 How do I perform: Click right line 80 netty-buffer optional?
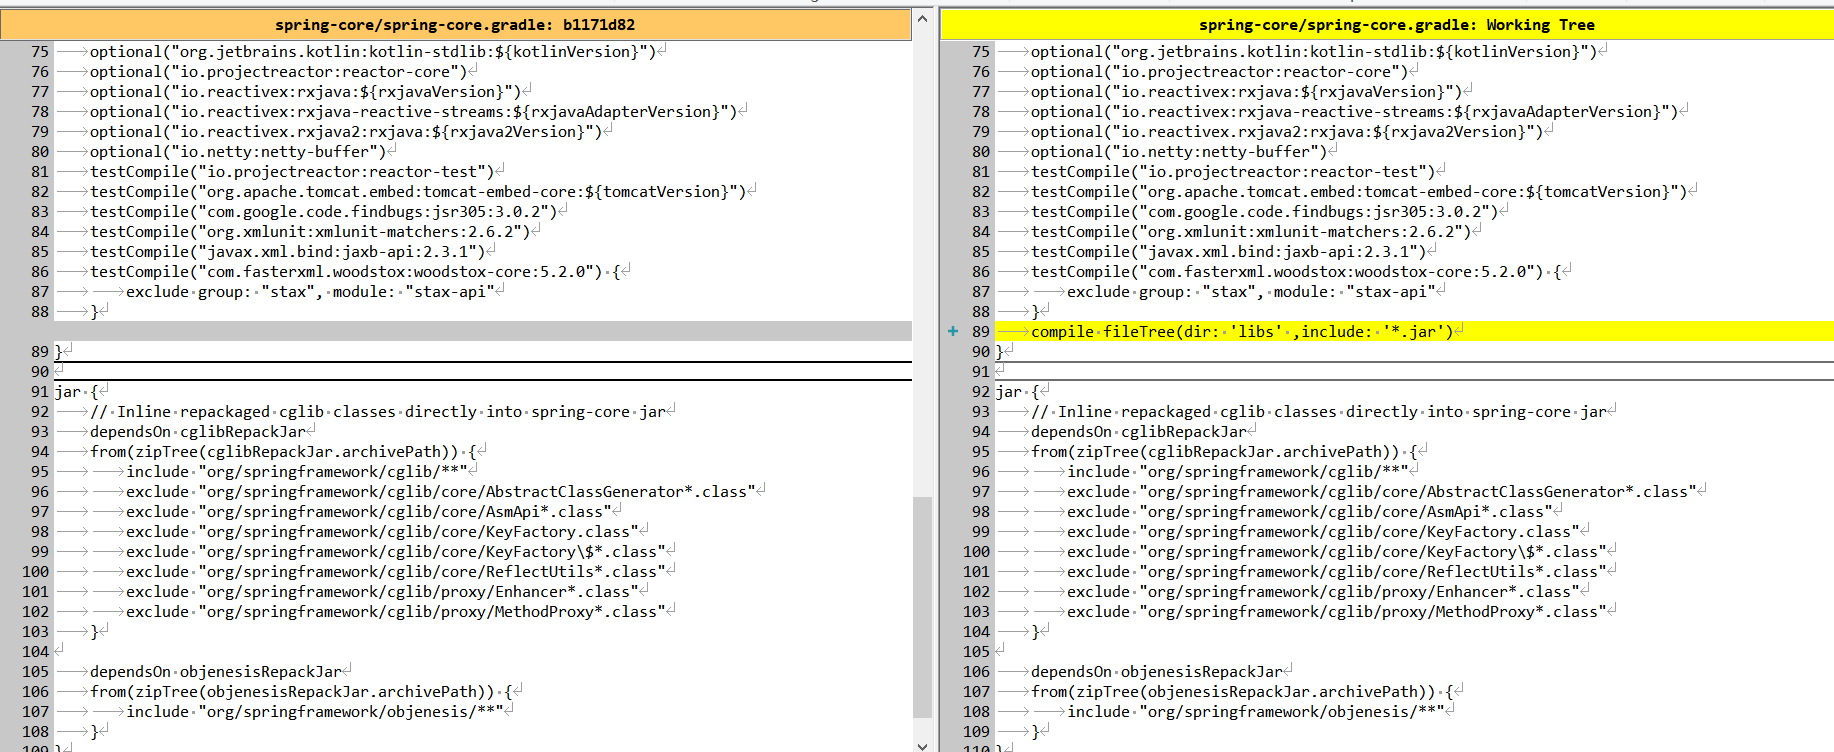pyautogui.click(x=1179, y=152)
